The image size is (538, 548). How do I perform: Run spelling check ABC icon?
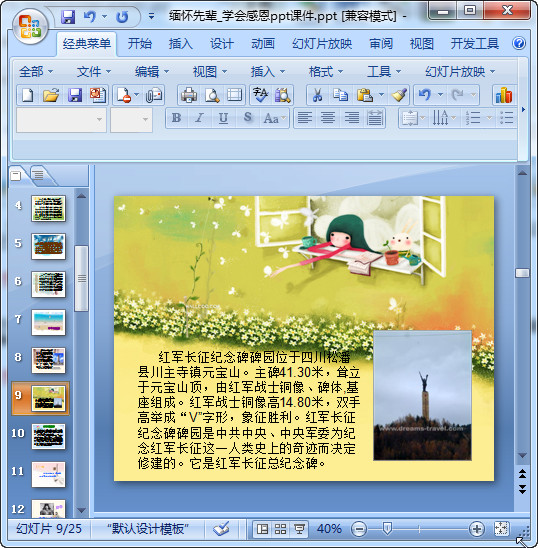point(260,95)
